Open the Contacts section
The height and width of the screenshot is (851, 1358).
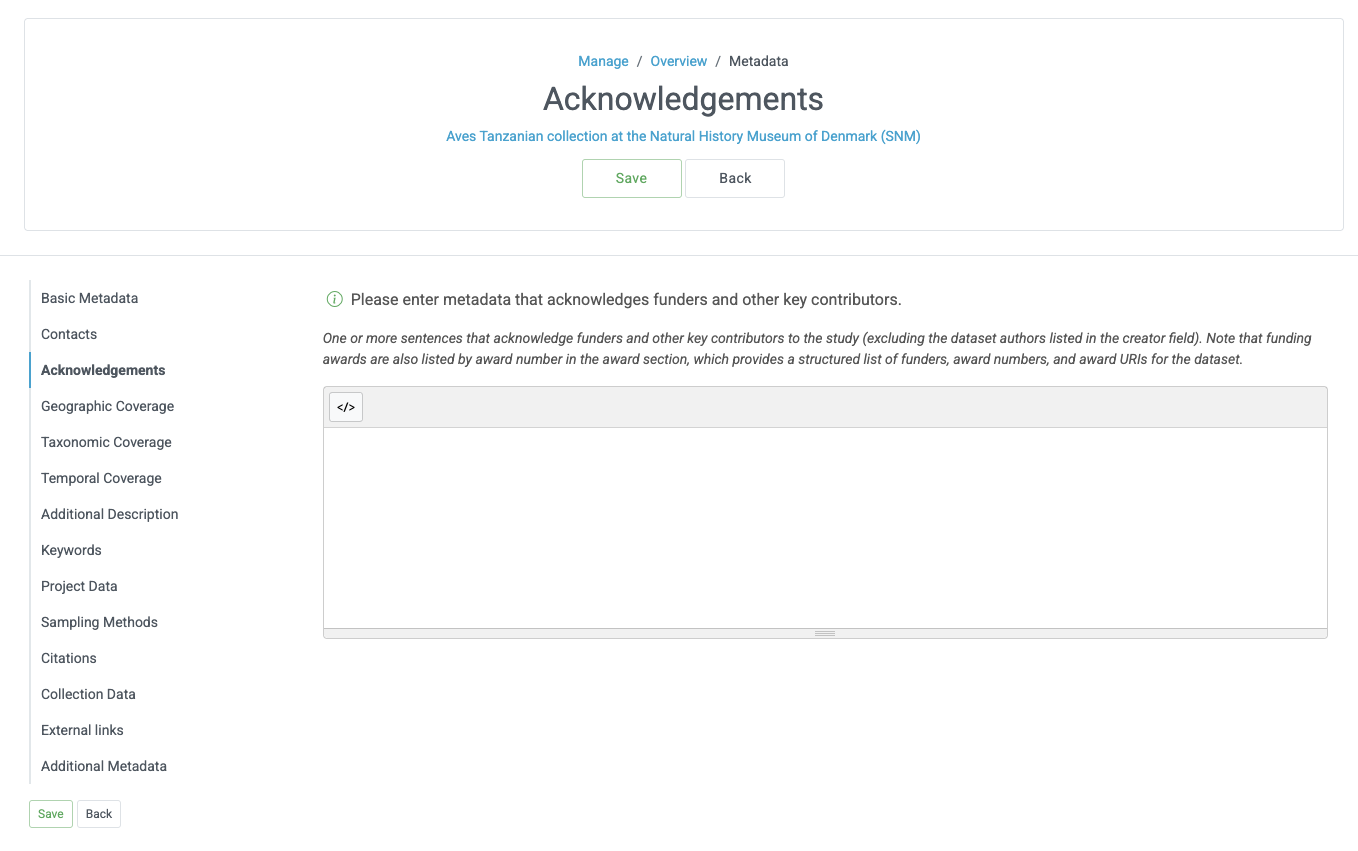point(68,334)
